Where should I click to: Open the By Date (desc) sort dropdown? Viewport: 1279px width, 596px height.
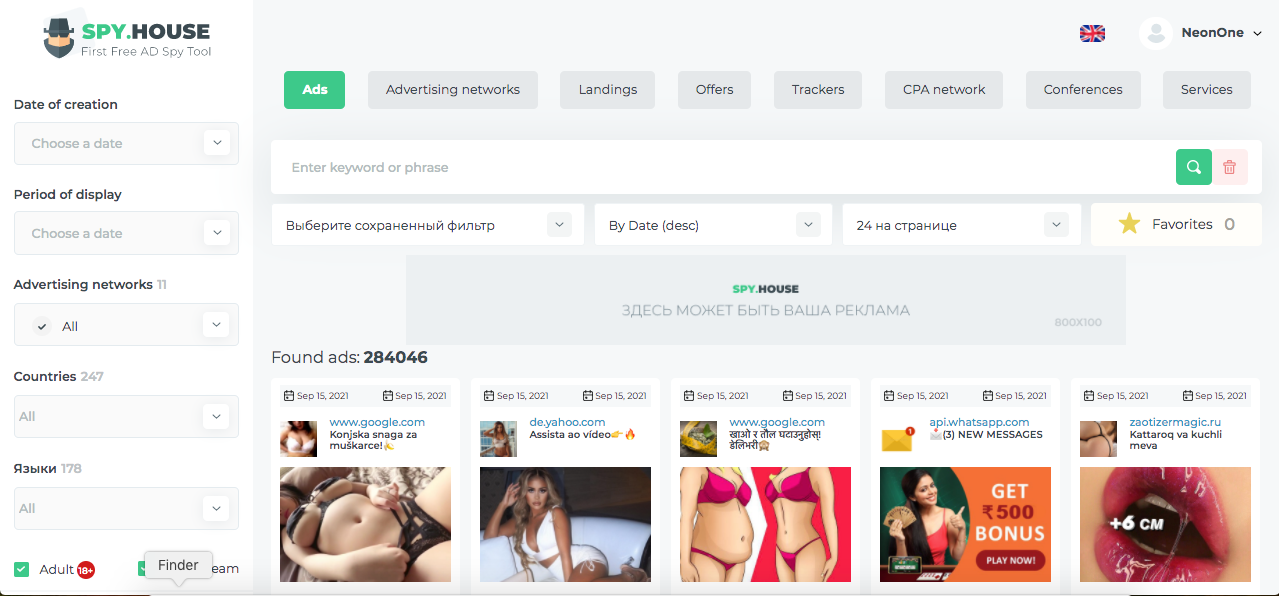point(808,225)
